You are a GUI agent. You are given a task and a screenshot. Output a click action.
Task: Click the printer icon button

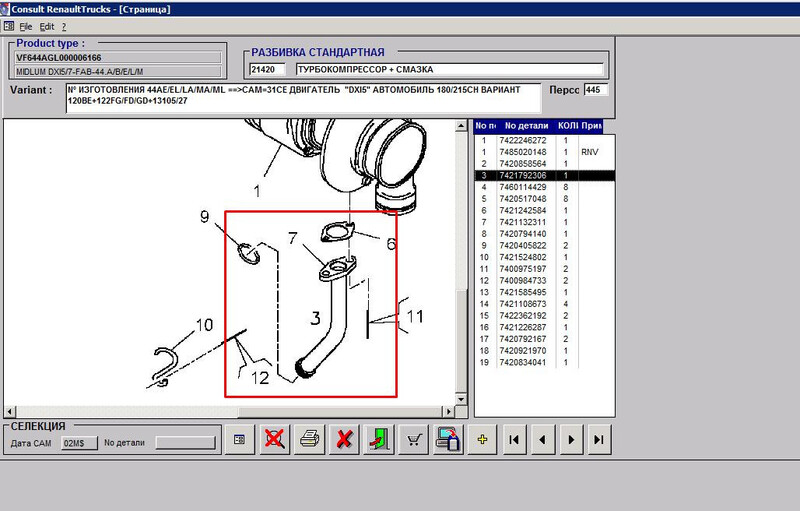point(309,439)
